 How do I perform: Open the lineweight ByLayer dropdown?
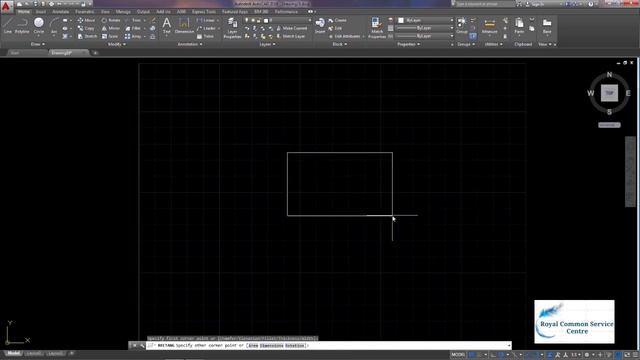[x=425, y=28]
